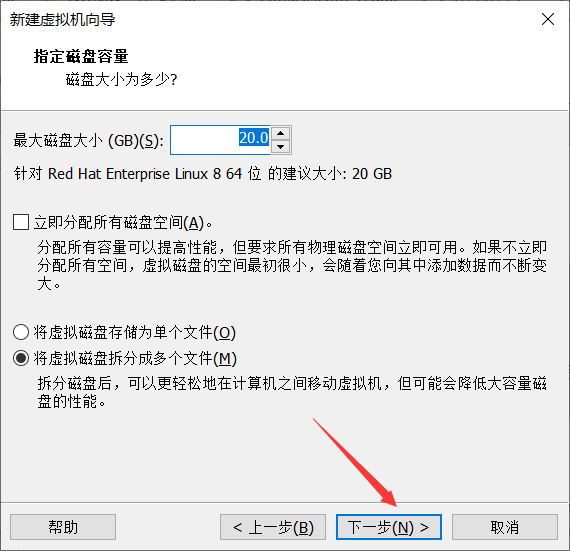Image resolution: width=570 pixels, height=551 pixels.
Task: Close the 新建虚拟机向导 dialog with X
Action: (x=548, y=19)
